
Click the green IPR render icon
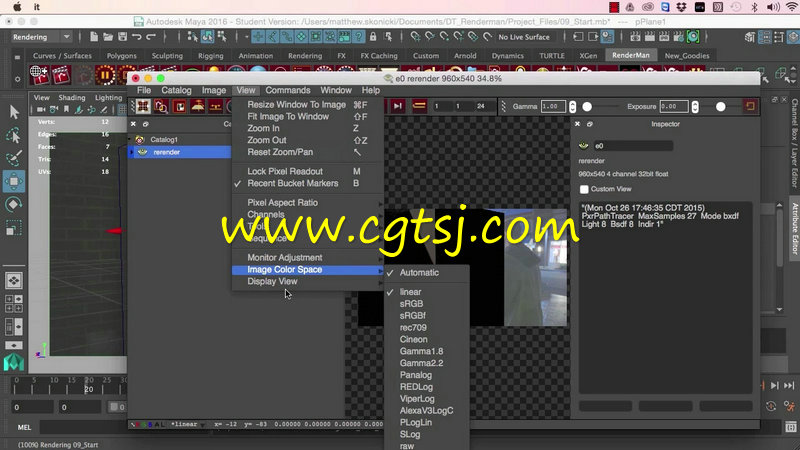693,37
